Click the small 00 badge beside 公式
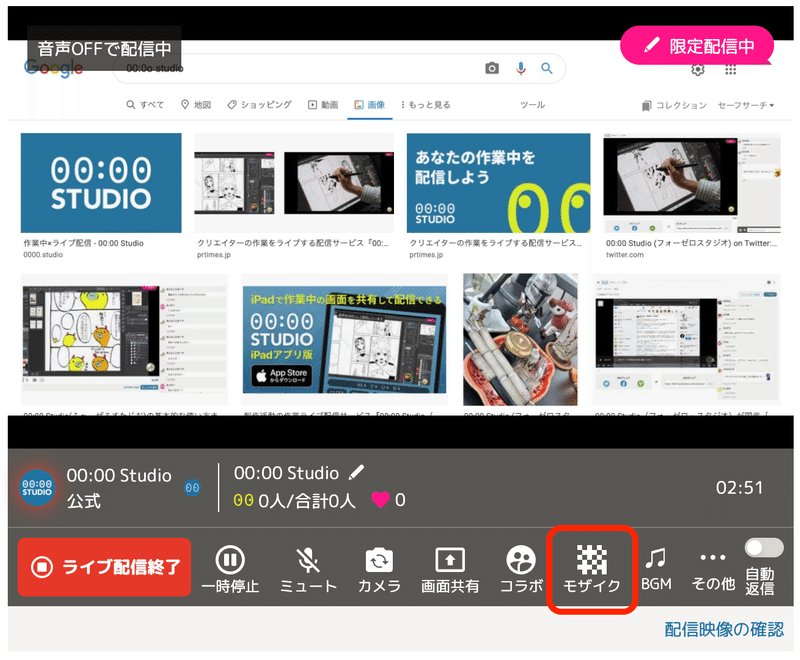 (192, 488)
